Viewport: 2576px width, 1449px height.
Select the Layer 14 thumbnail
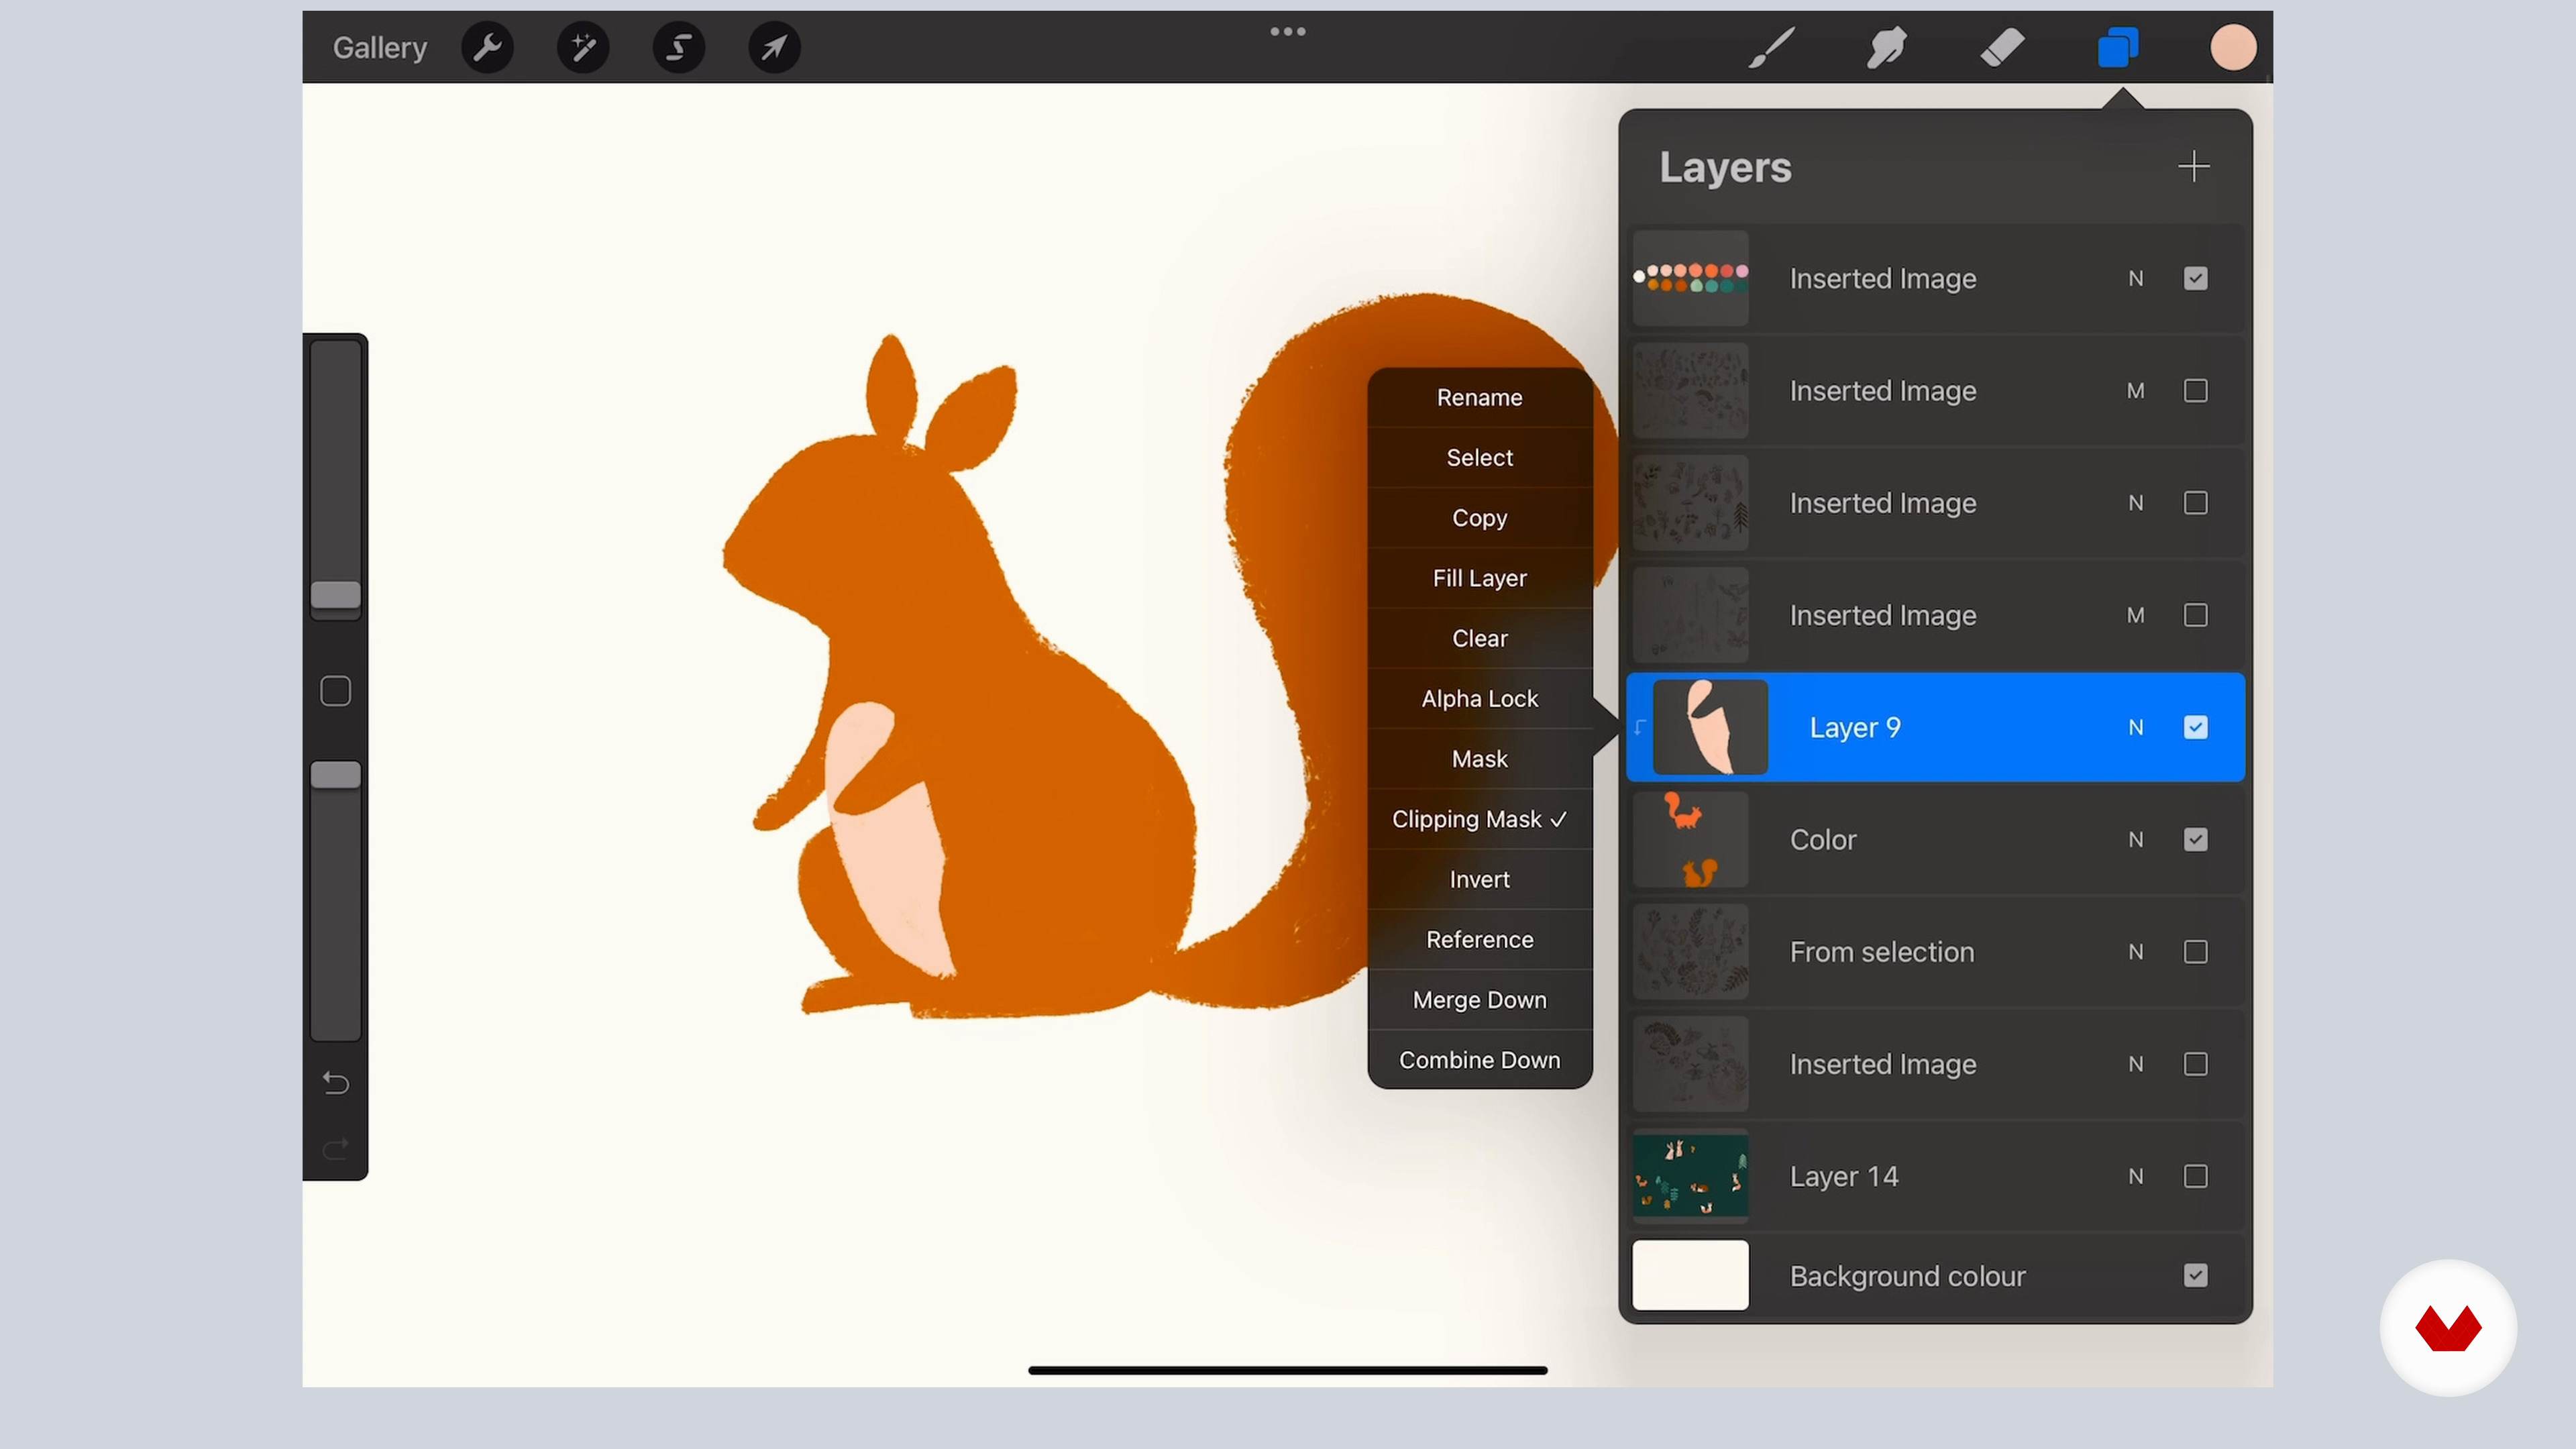1690,1176
